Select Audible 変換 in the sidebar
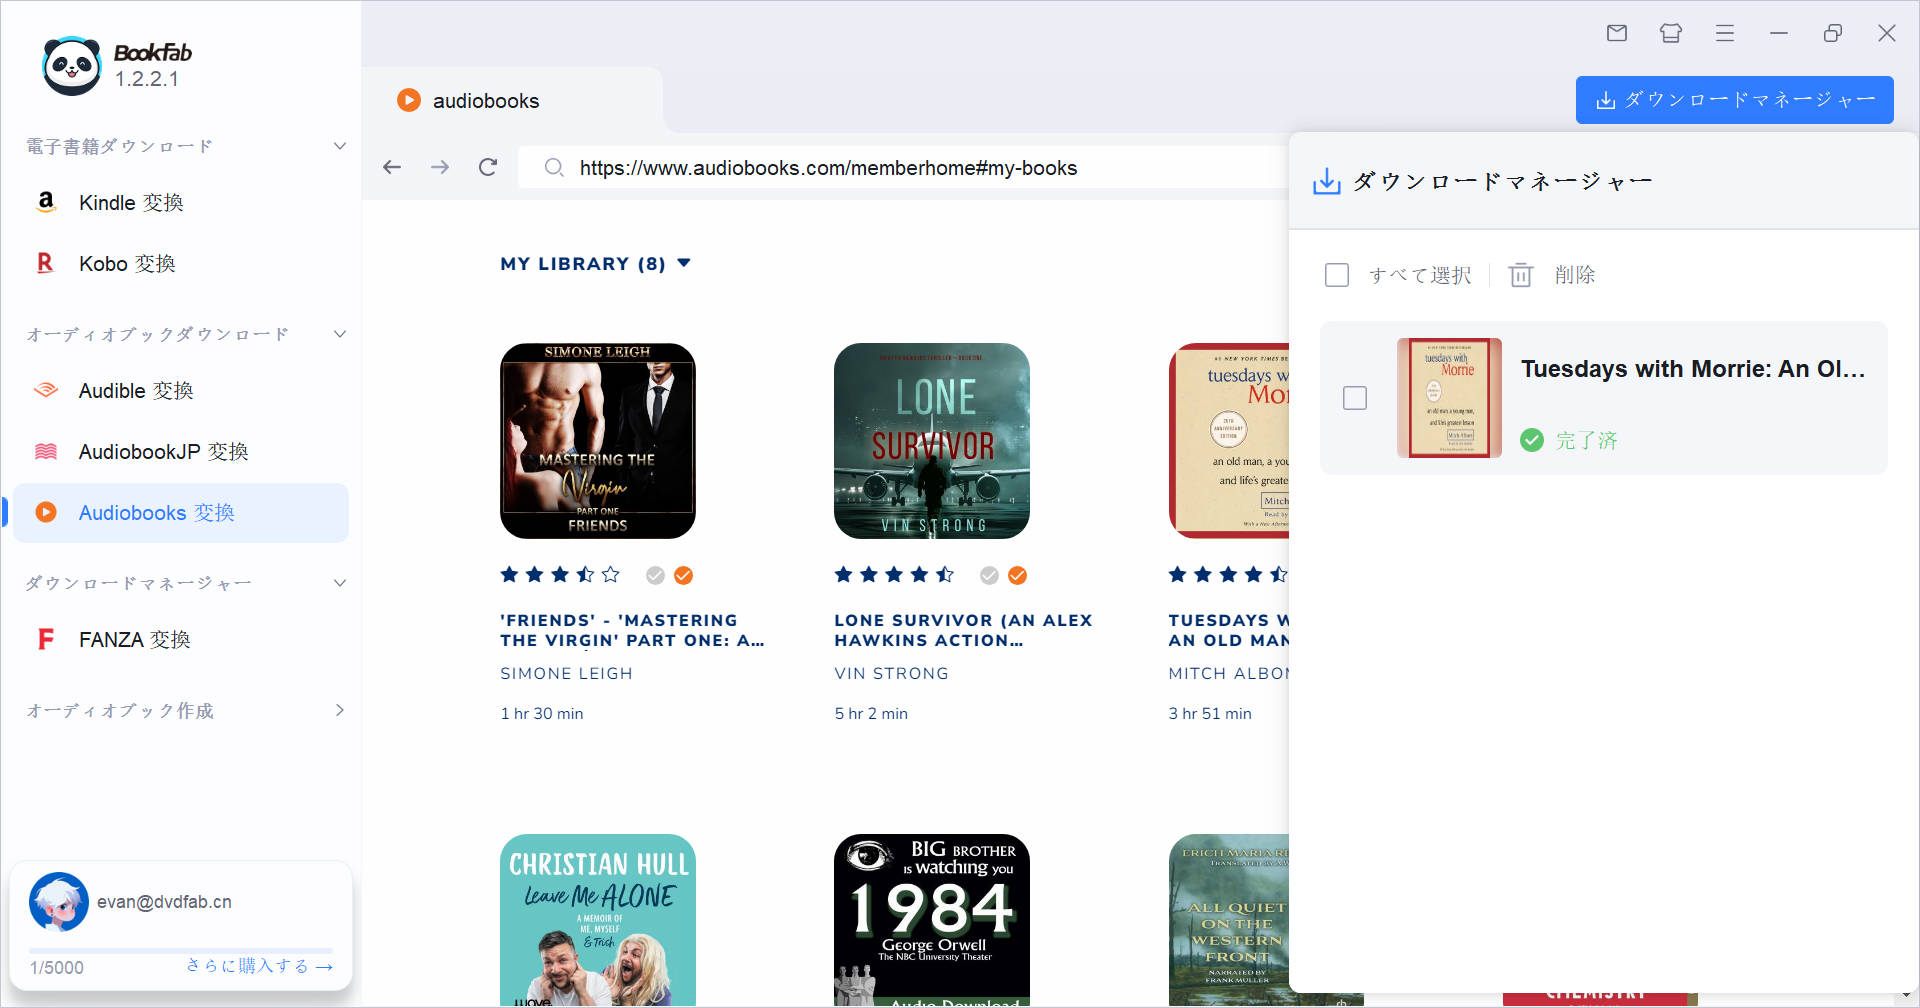This screenshot has width=1920, height=1008. (x=136, y=391)
